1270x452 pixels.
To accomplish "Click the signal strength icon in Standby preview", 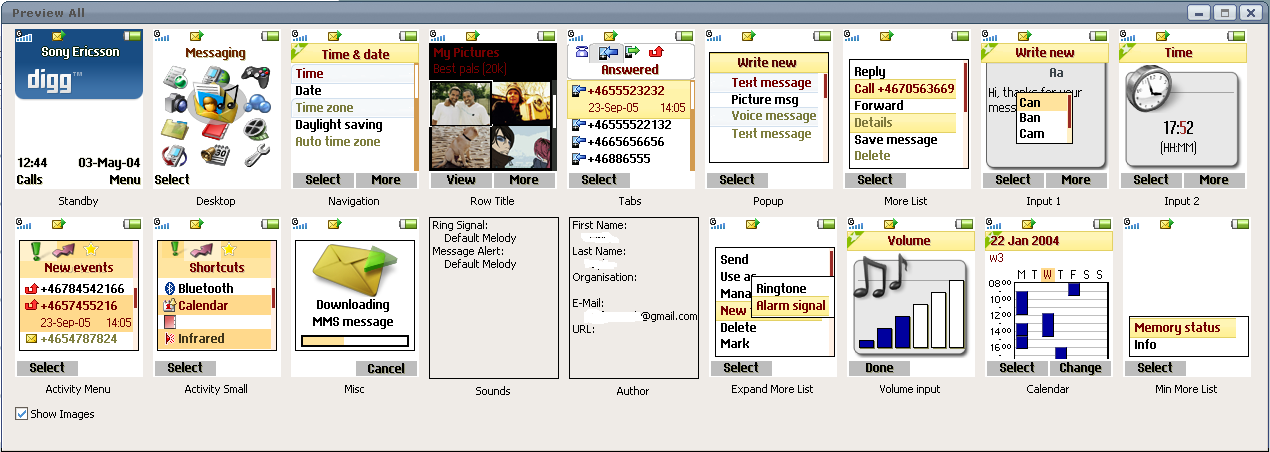I will pyautogui.click(x=23, y=36).
